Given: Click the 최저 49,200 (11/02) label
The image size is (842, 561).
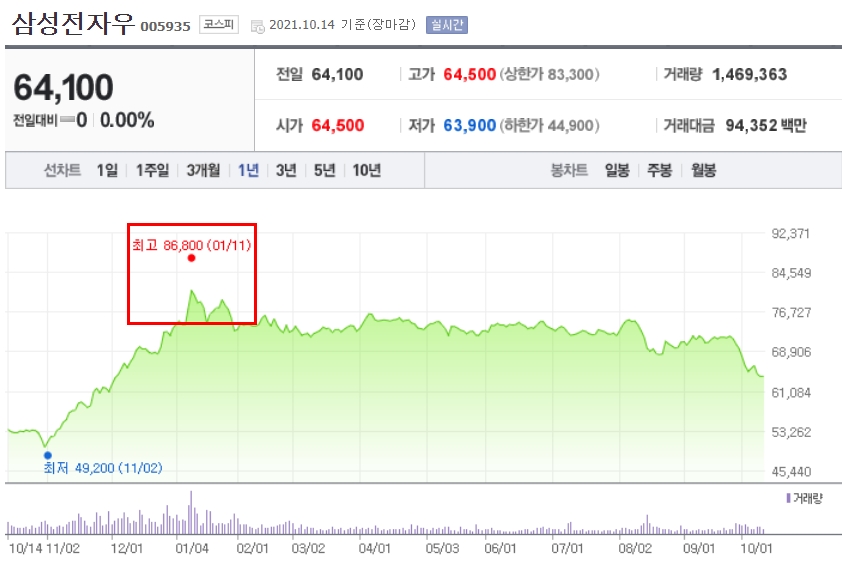Looking at the screenshot, I should point(103,468).
